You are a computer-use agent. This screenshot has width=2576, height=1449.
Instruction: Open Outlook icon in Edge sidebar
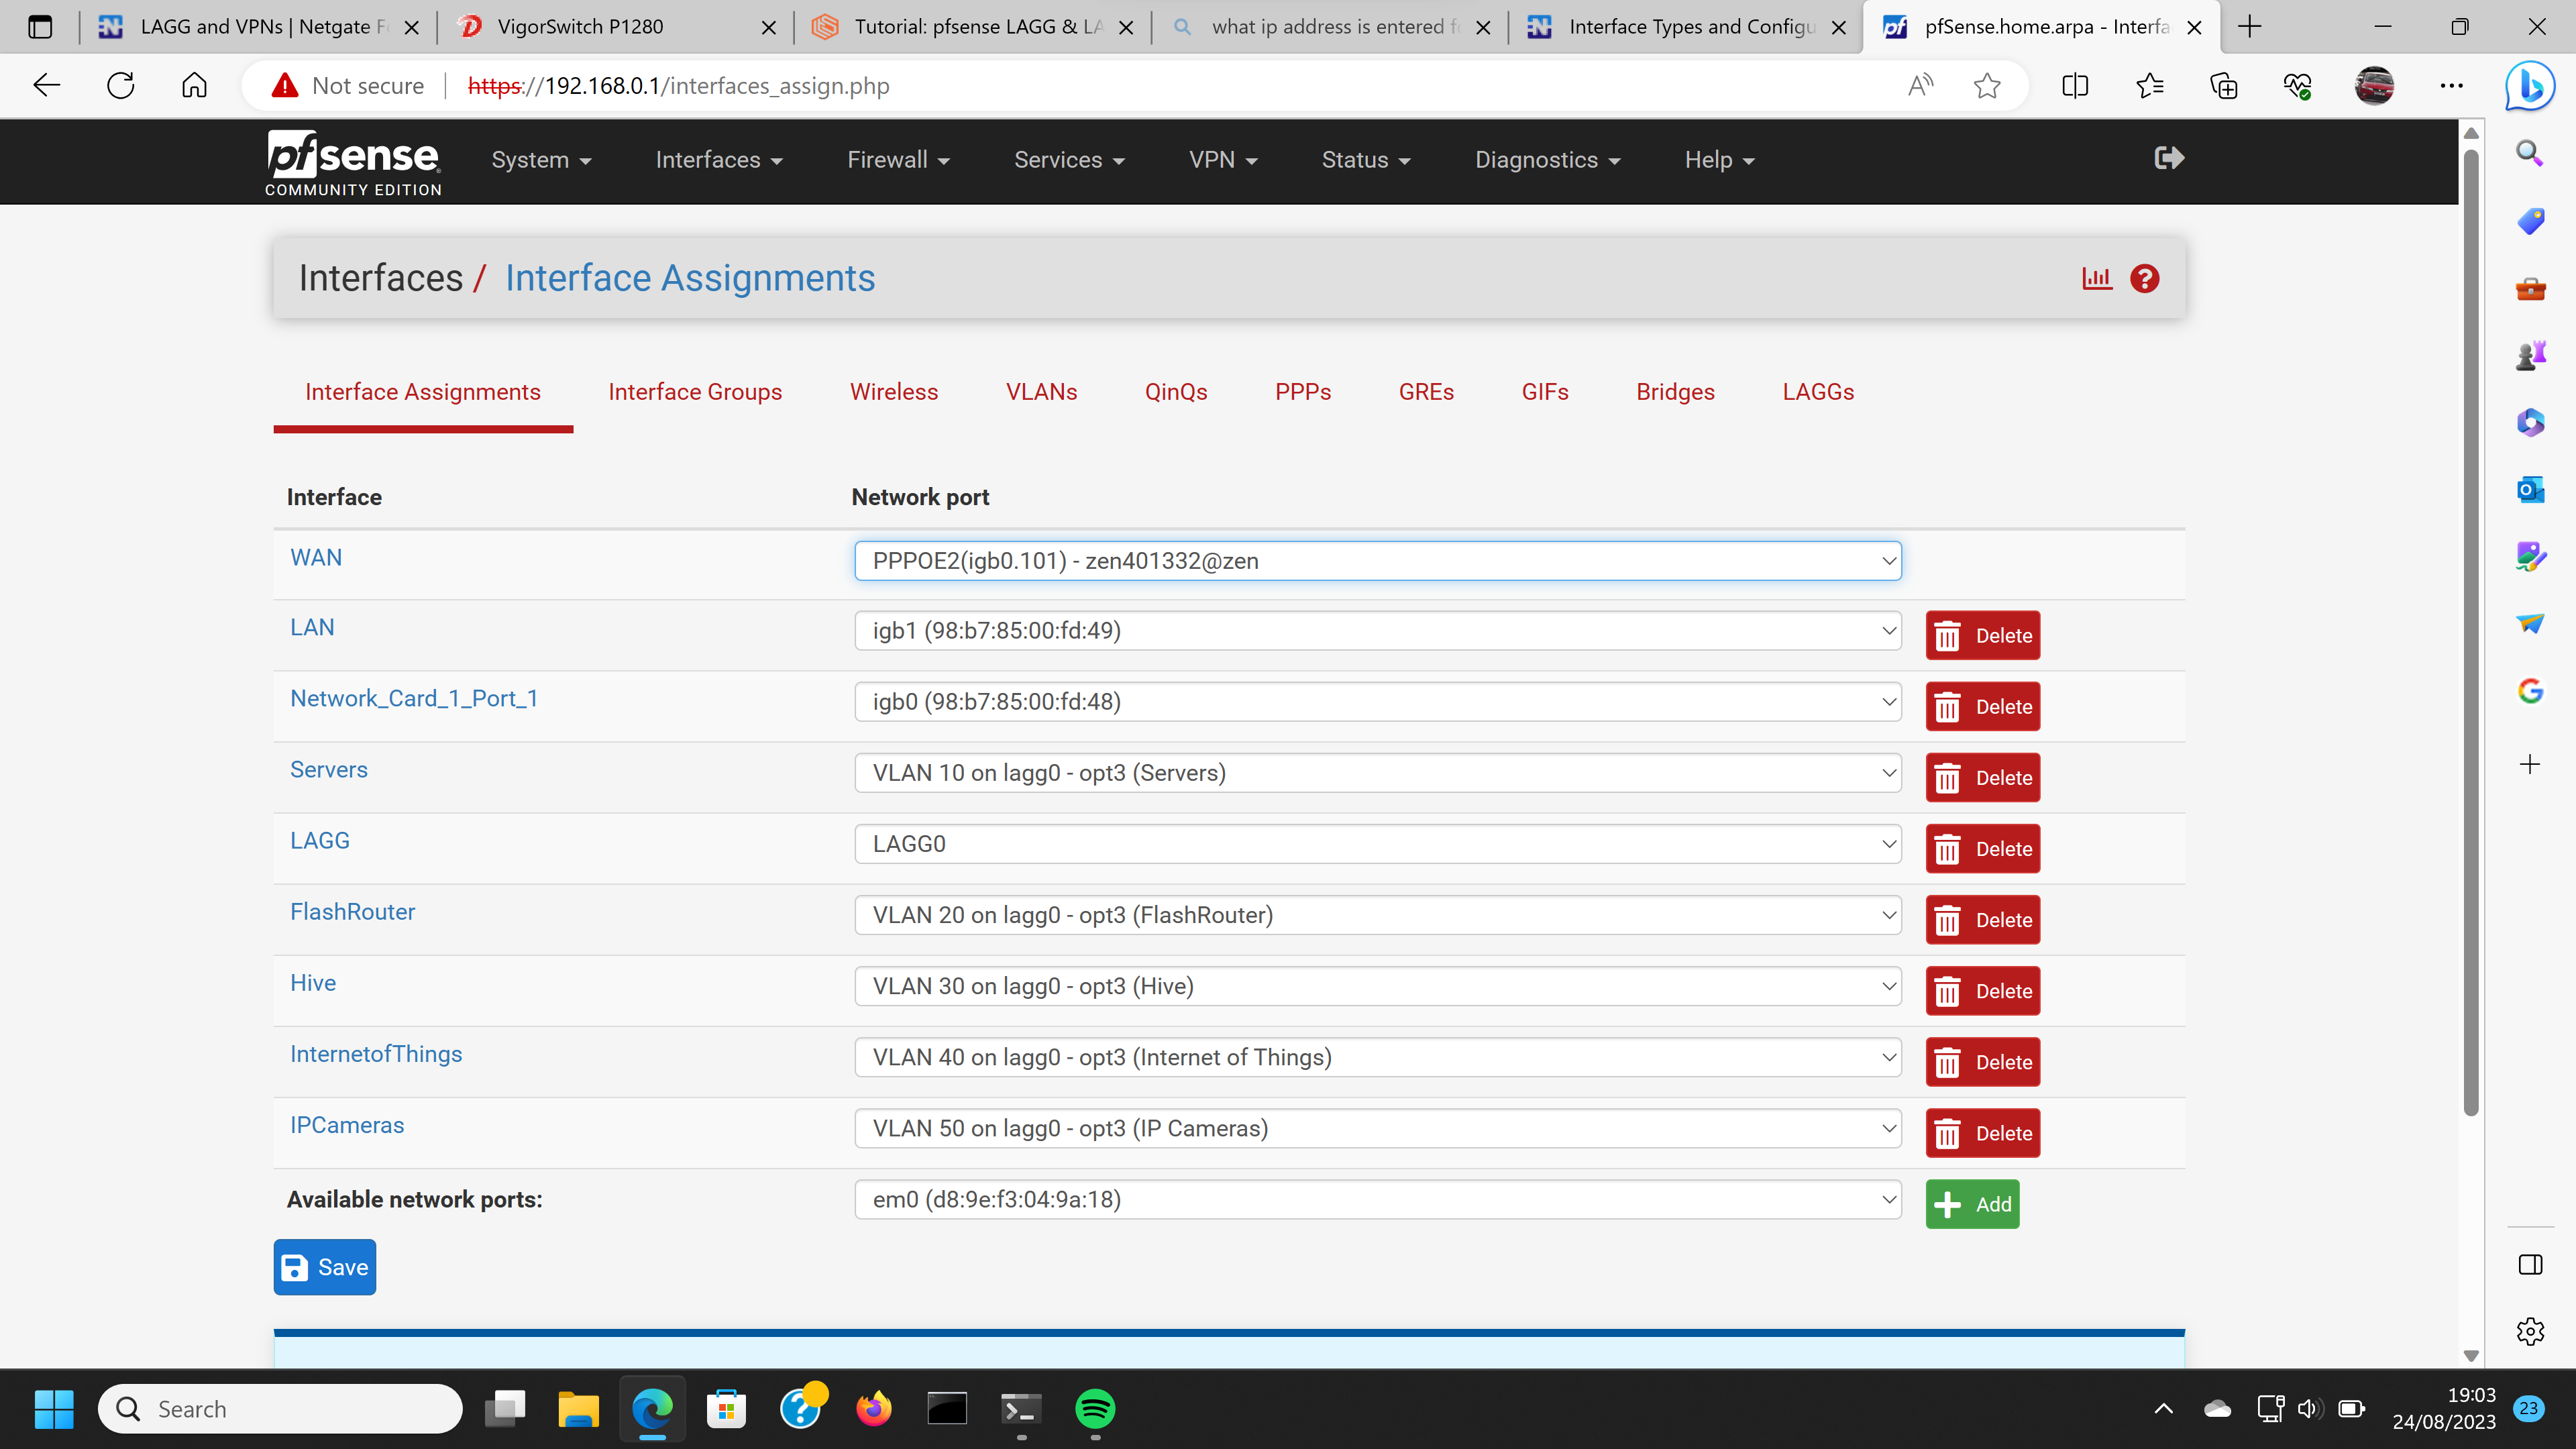click(x=2530, y=489)
